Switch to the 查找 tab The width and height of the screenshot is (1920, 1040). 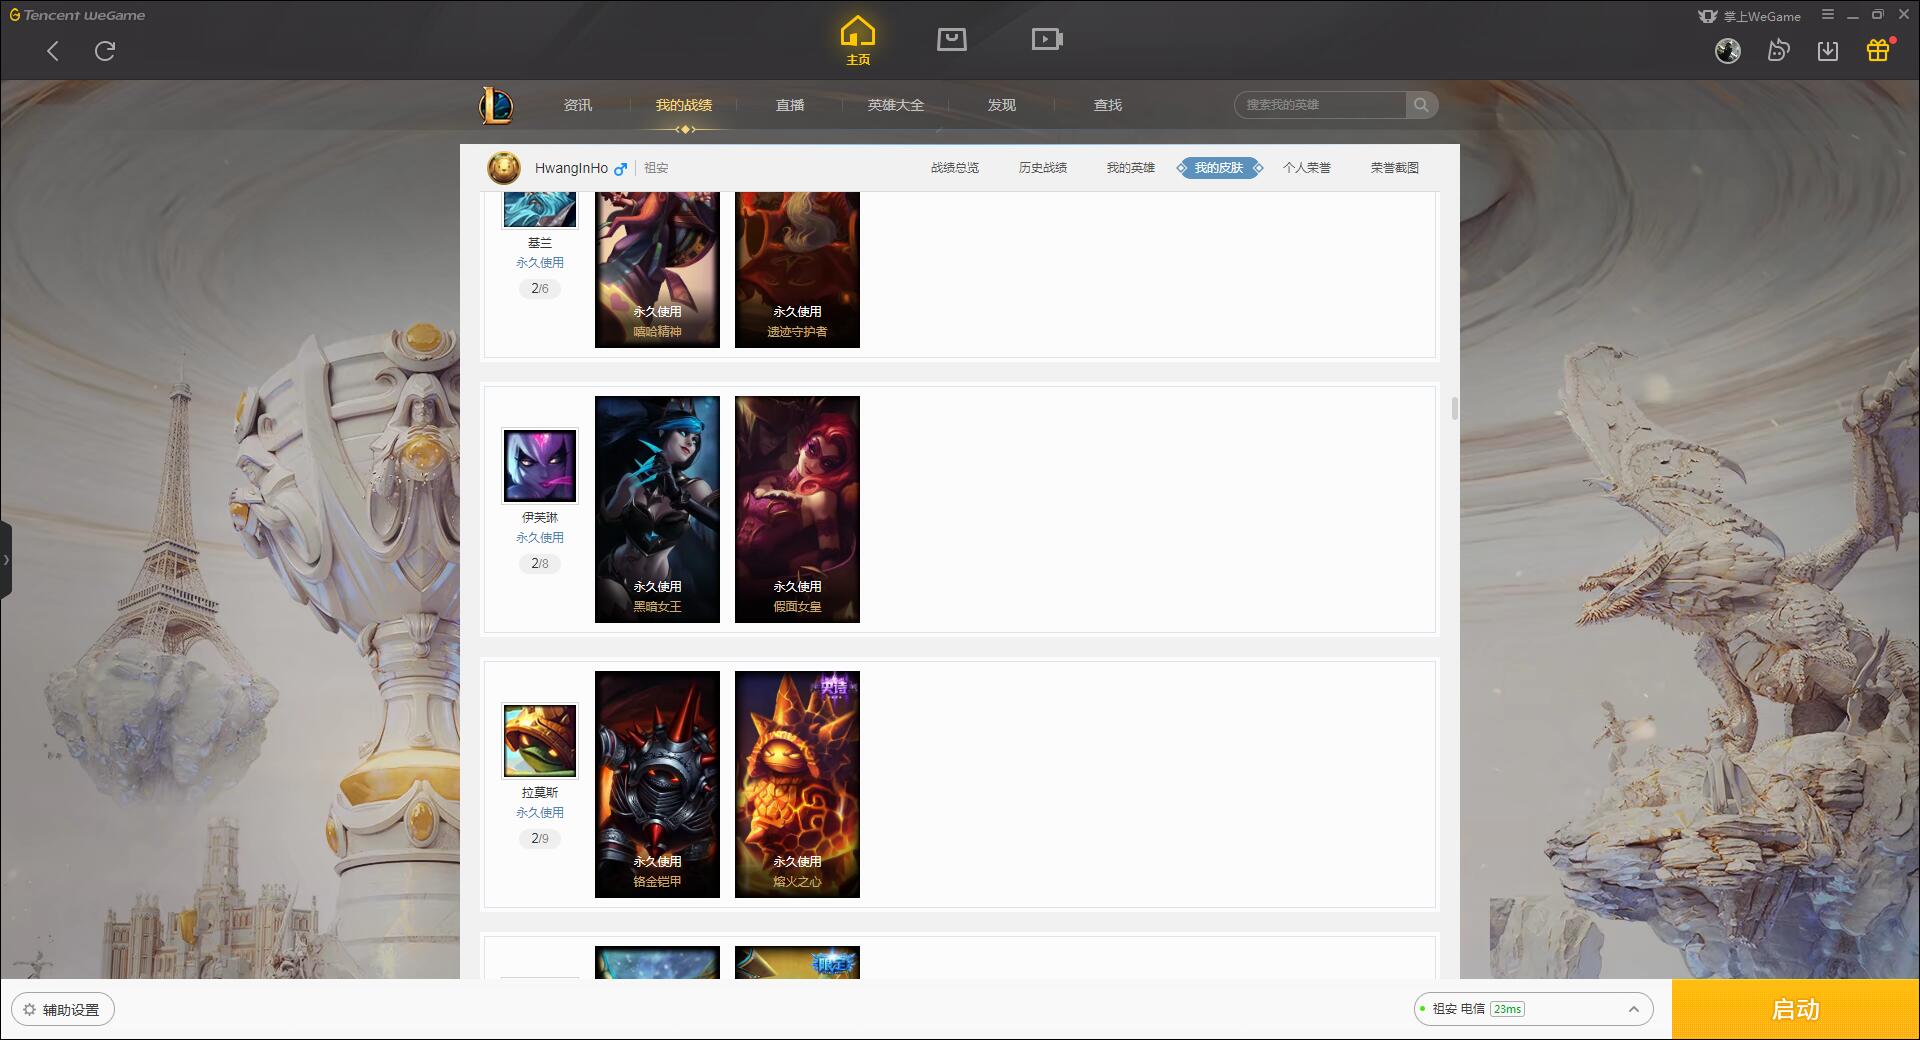[x=1108, y=105]
